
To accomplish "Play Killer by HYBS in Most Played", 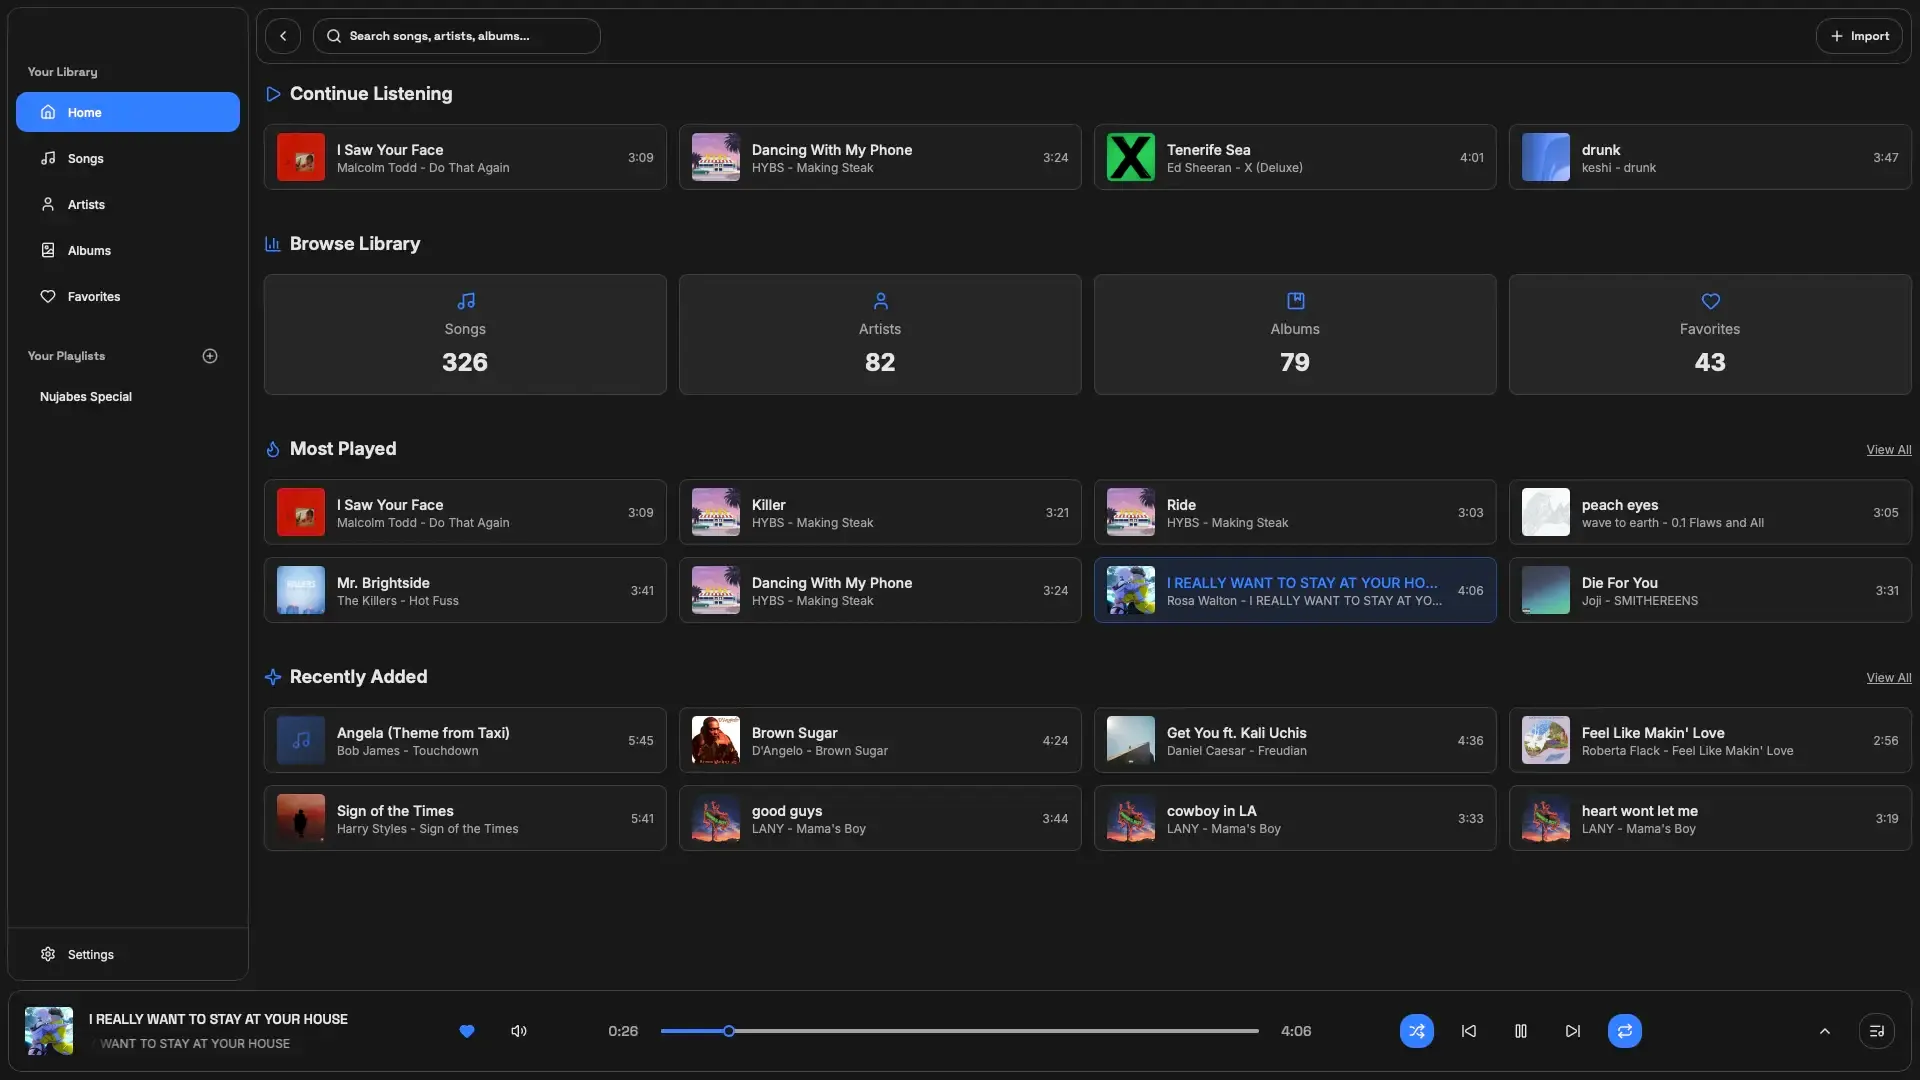I will coord(880,512).
